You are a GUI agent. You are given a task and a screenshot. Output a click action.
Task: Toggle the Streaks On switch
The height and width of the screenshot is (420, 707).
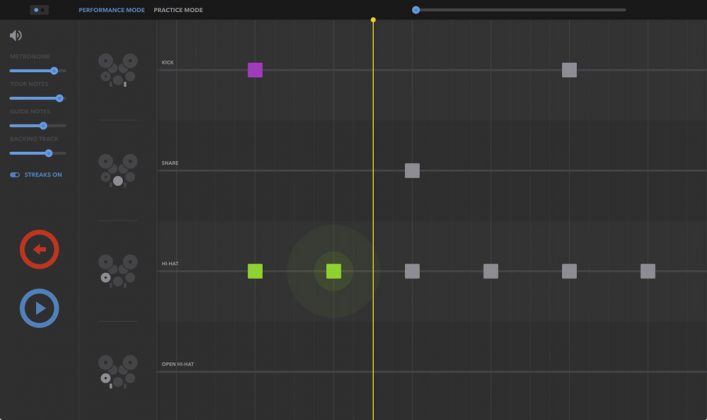point(15,175)
